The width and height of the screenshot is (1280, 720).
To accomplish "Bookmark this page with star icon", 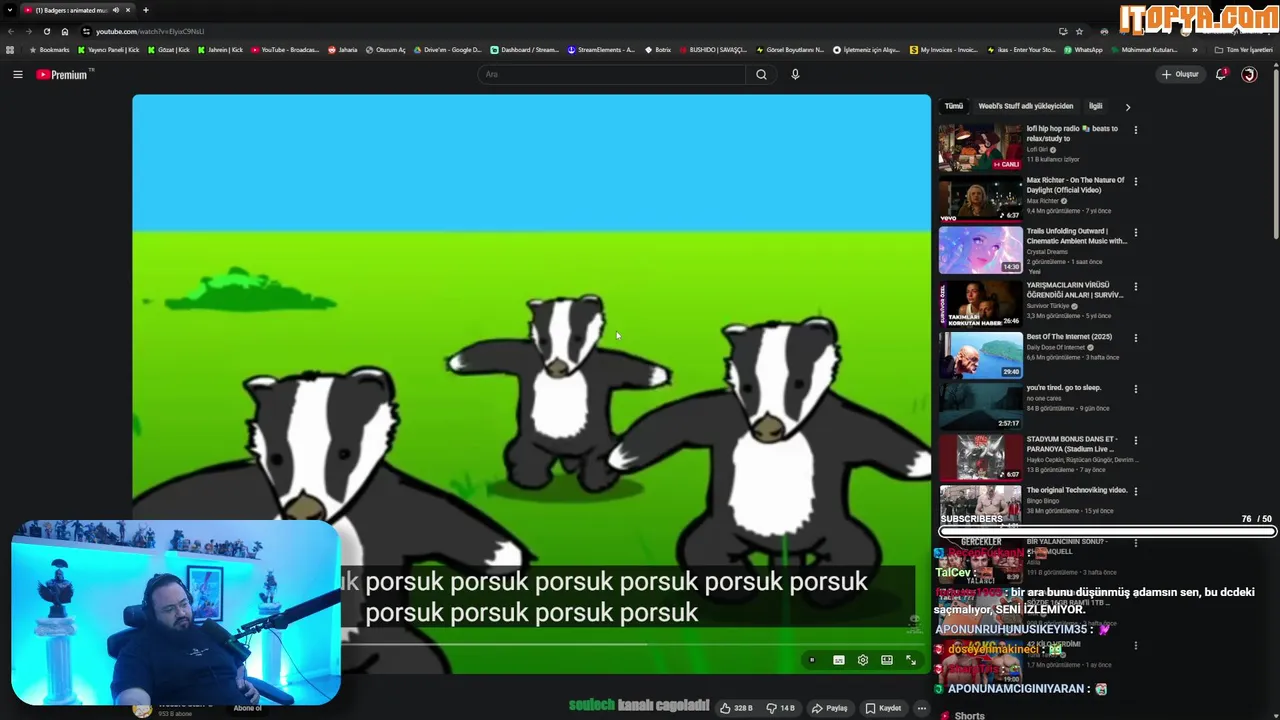I will coord(1079,31).
